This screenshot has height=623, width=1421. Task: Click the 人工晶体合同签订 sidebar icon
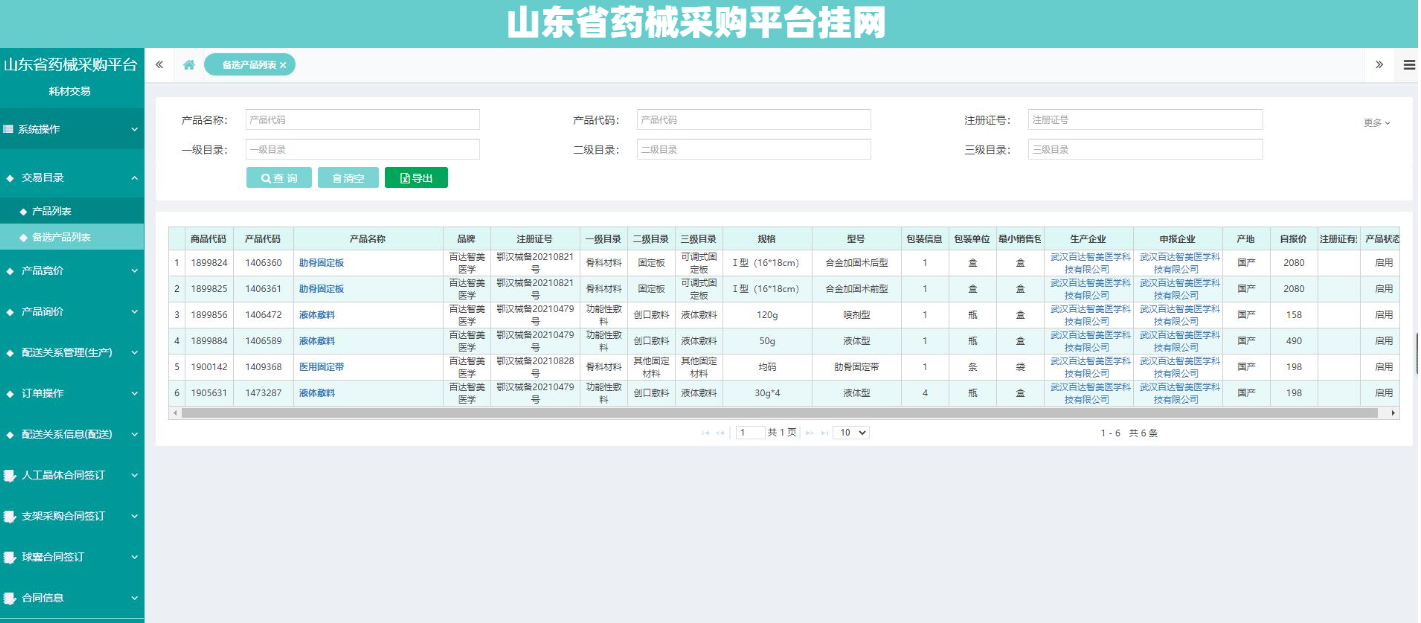[10, 475]
